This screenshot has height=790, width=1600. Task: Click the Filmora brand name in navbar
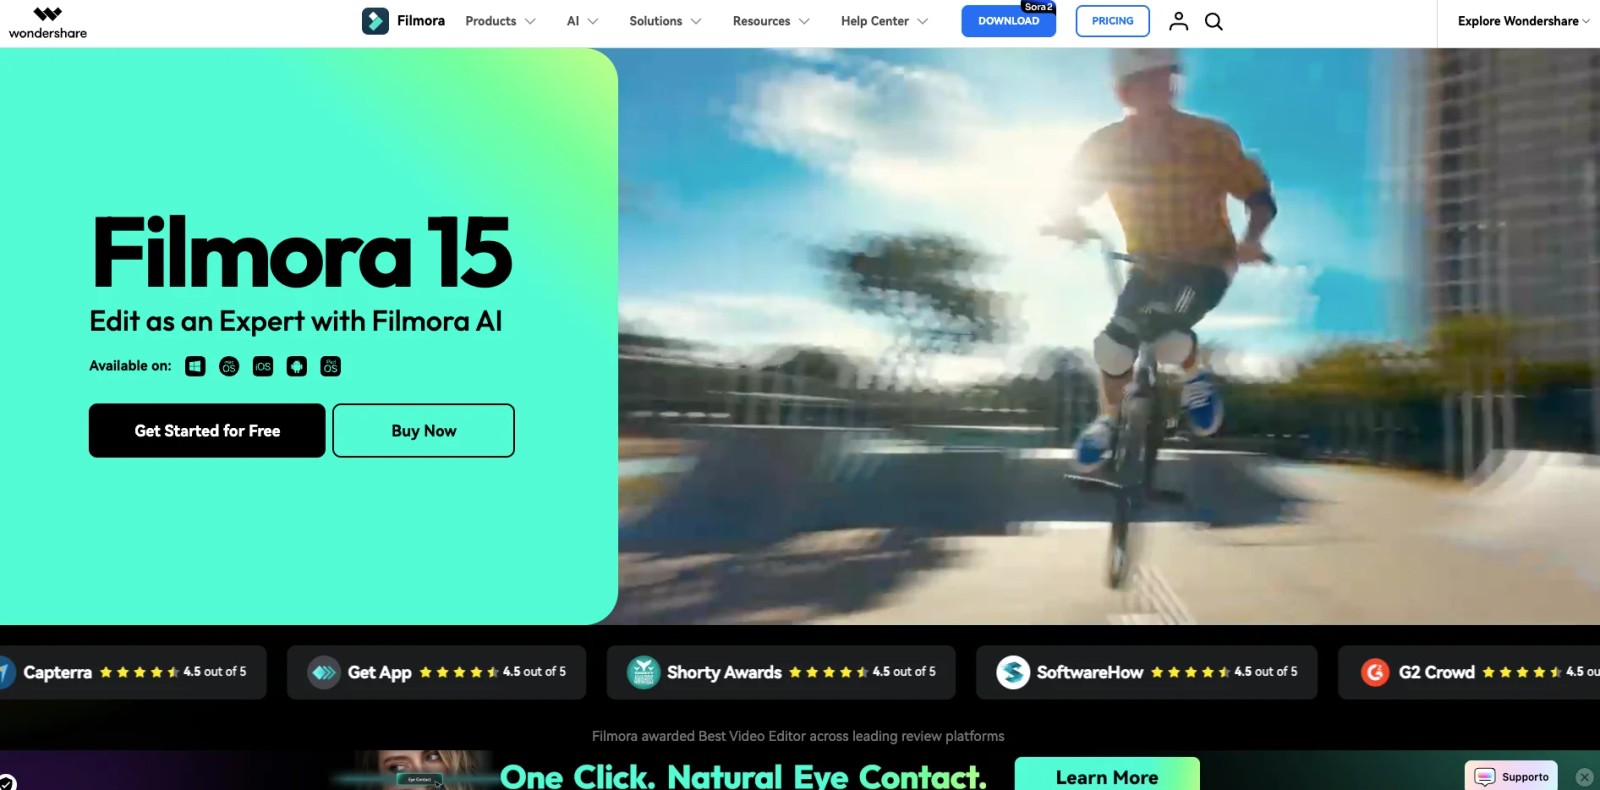(421, 21)
